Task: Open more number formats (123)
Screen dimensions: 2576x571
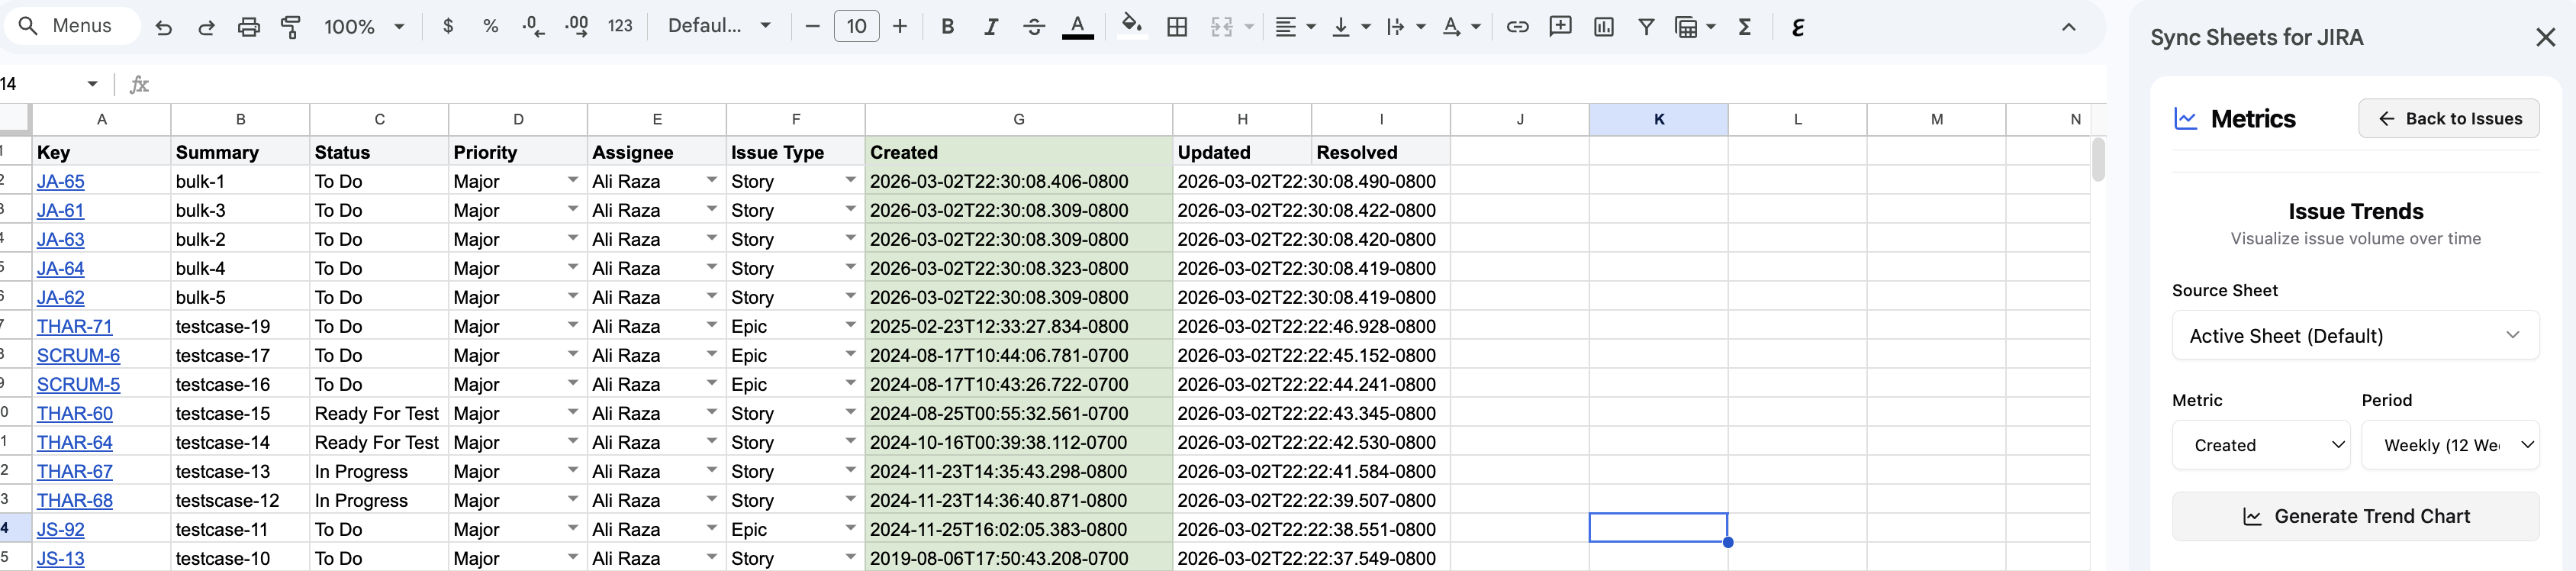Action: coord(620,27)
